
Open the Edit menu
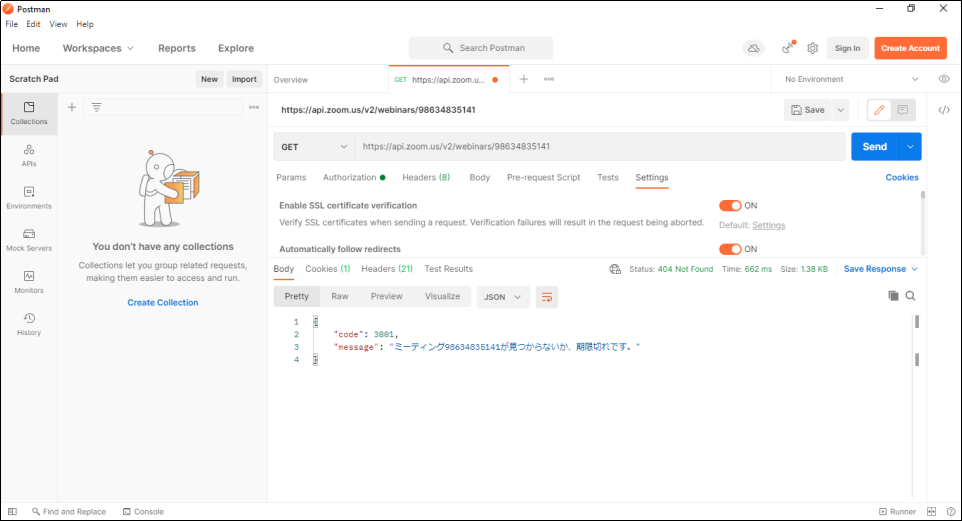coord(33,24)
